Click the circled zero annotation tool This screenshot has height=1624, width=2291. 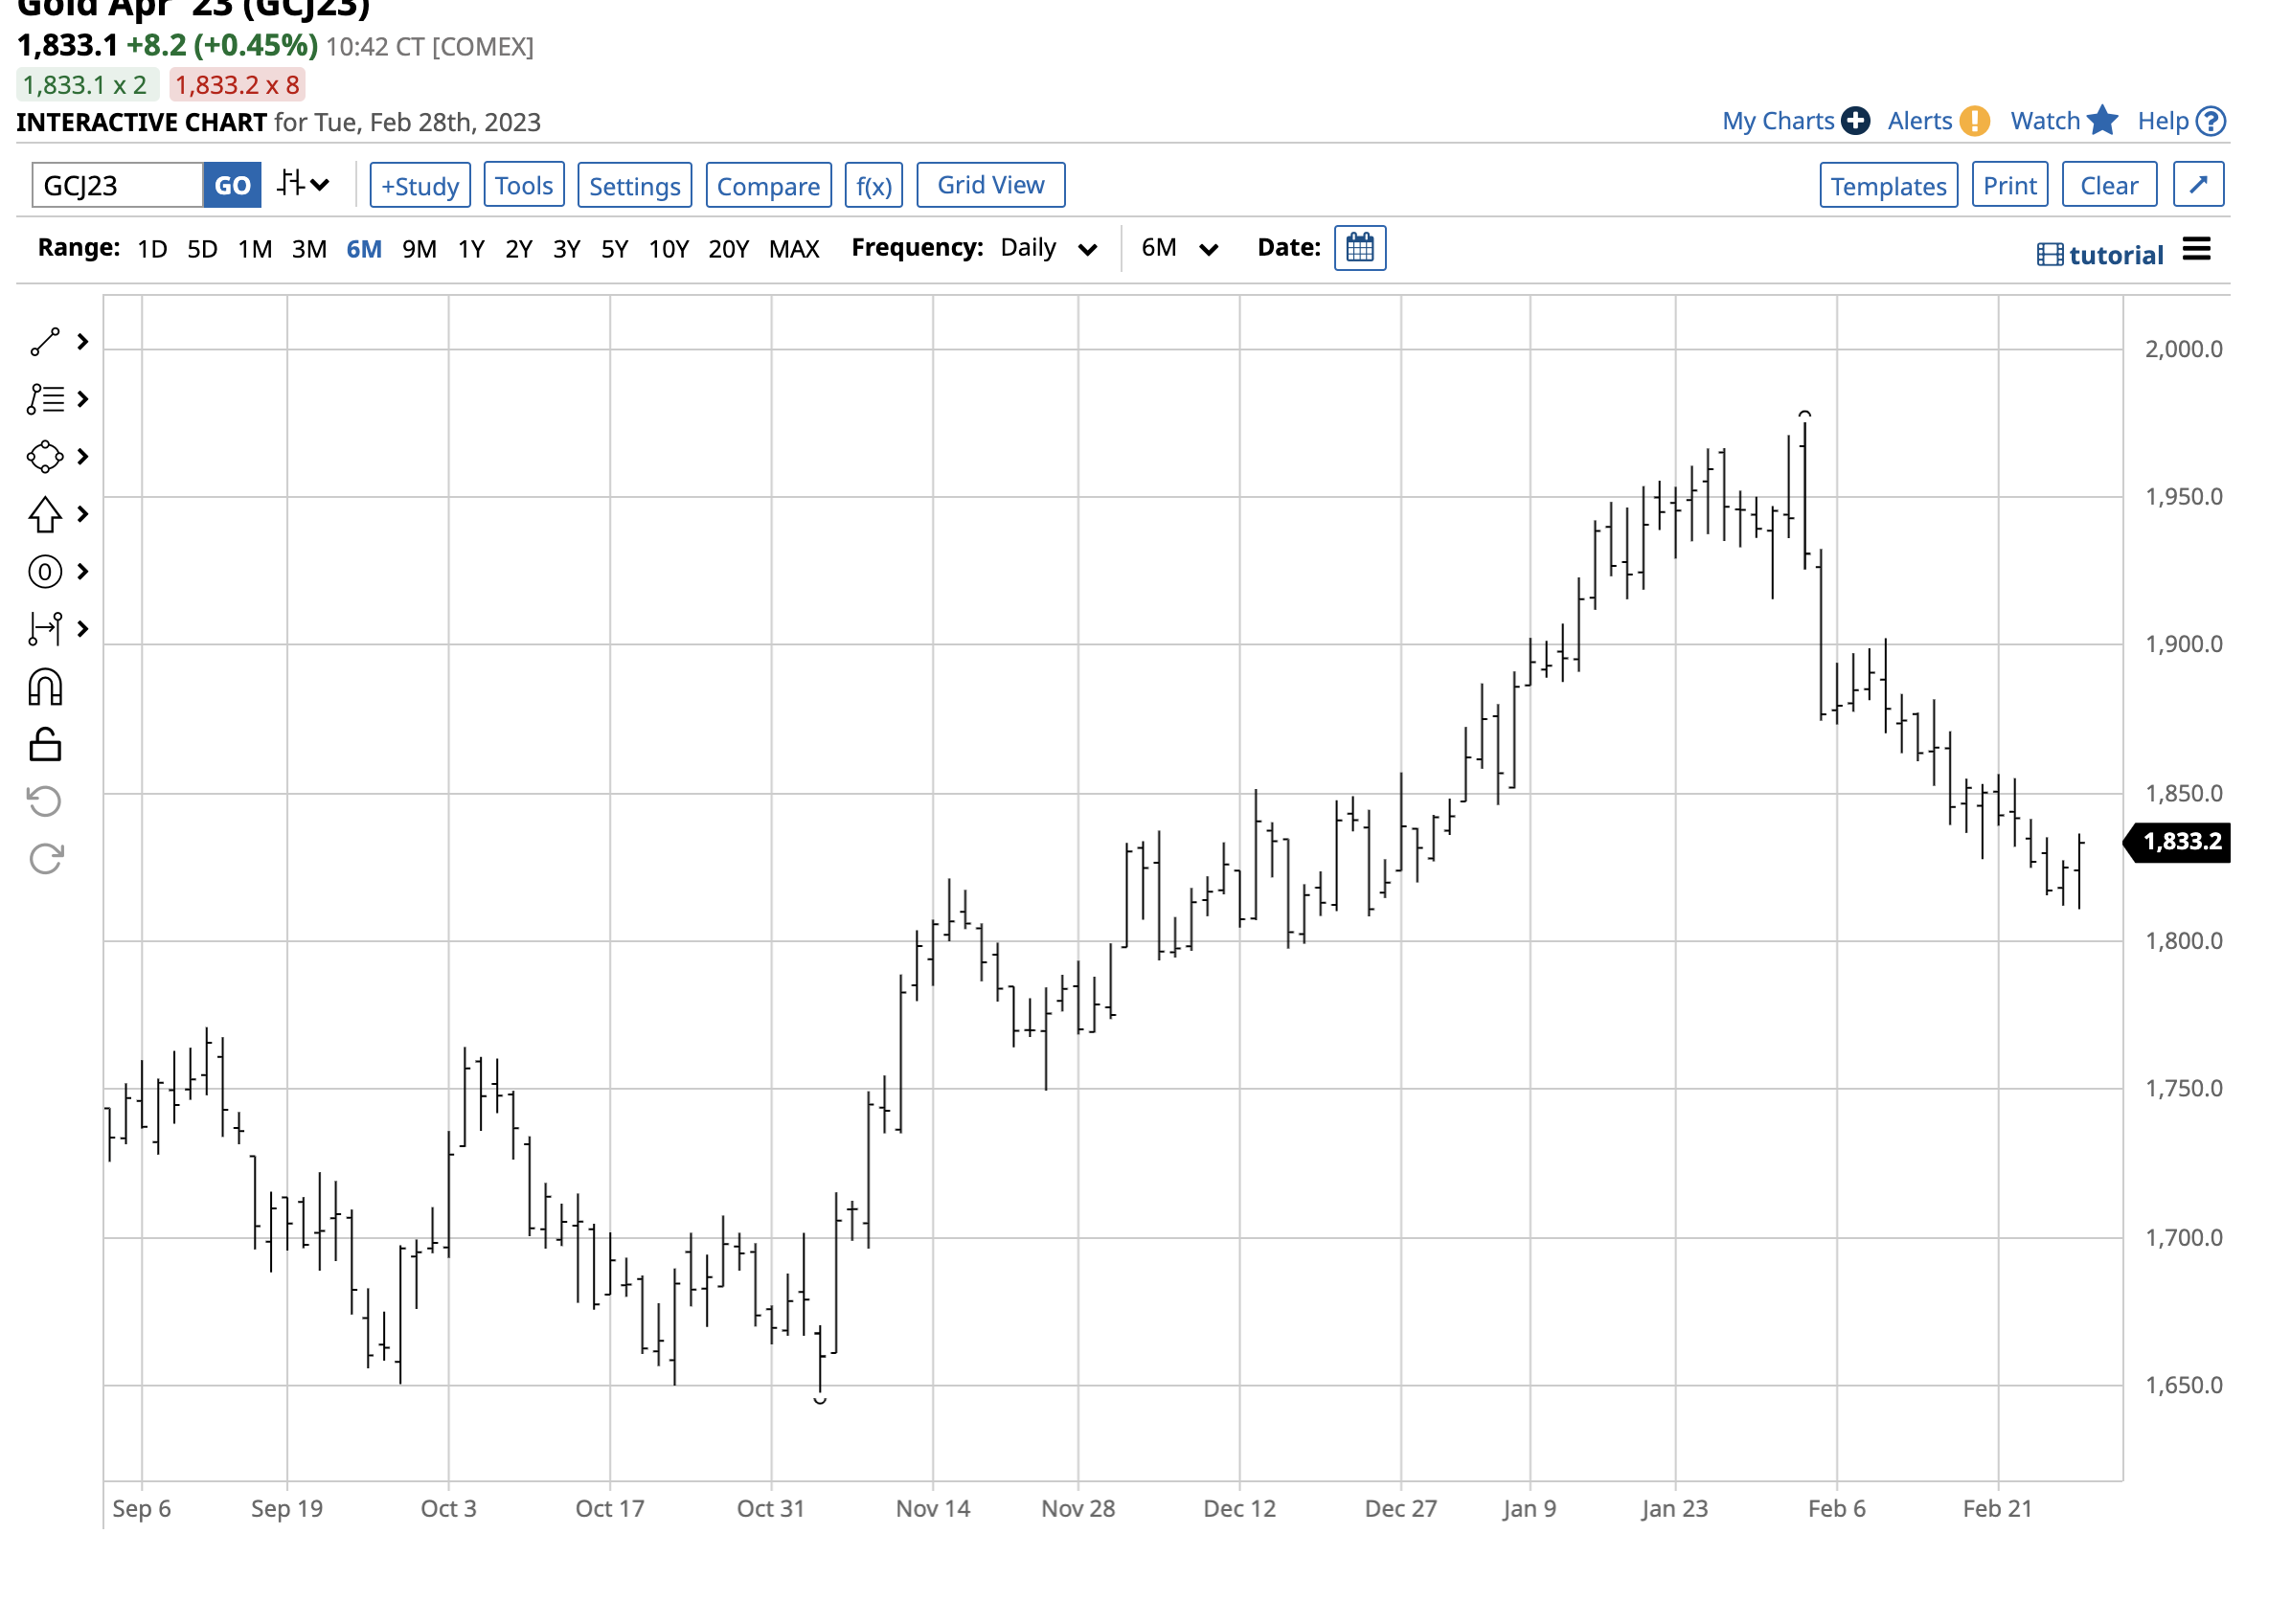[x=45, y=572]
